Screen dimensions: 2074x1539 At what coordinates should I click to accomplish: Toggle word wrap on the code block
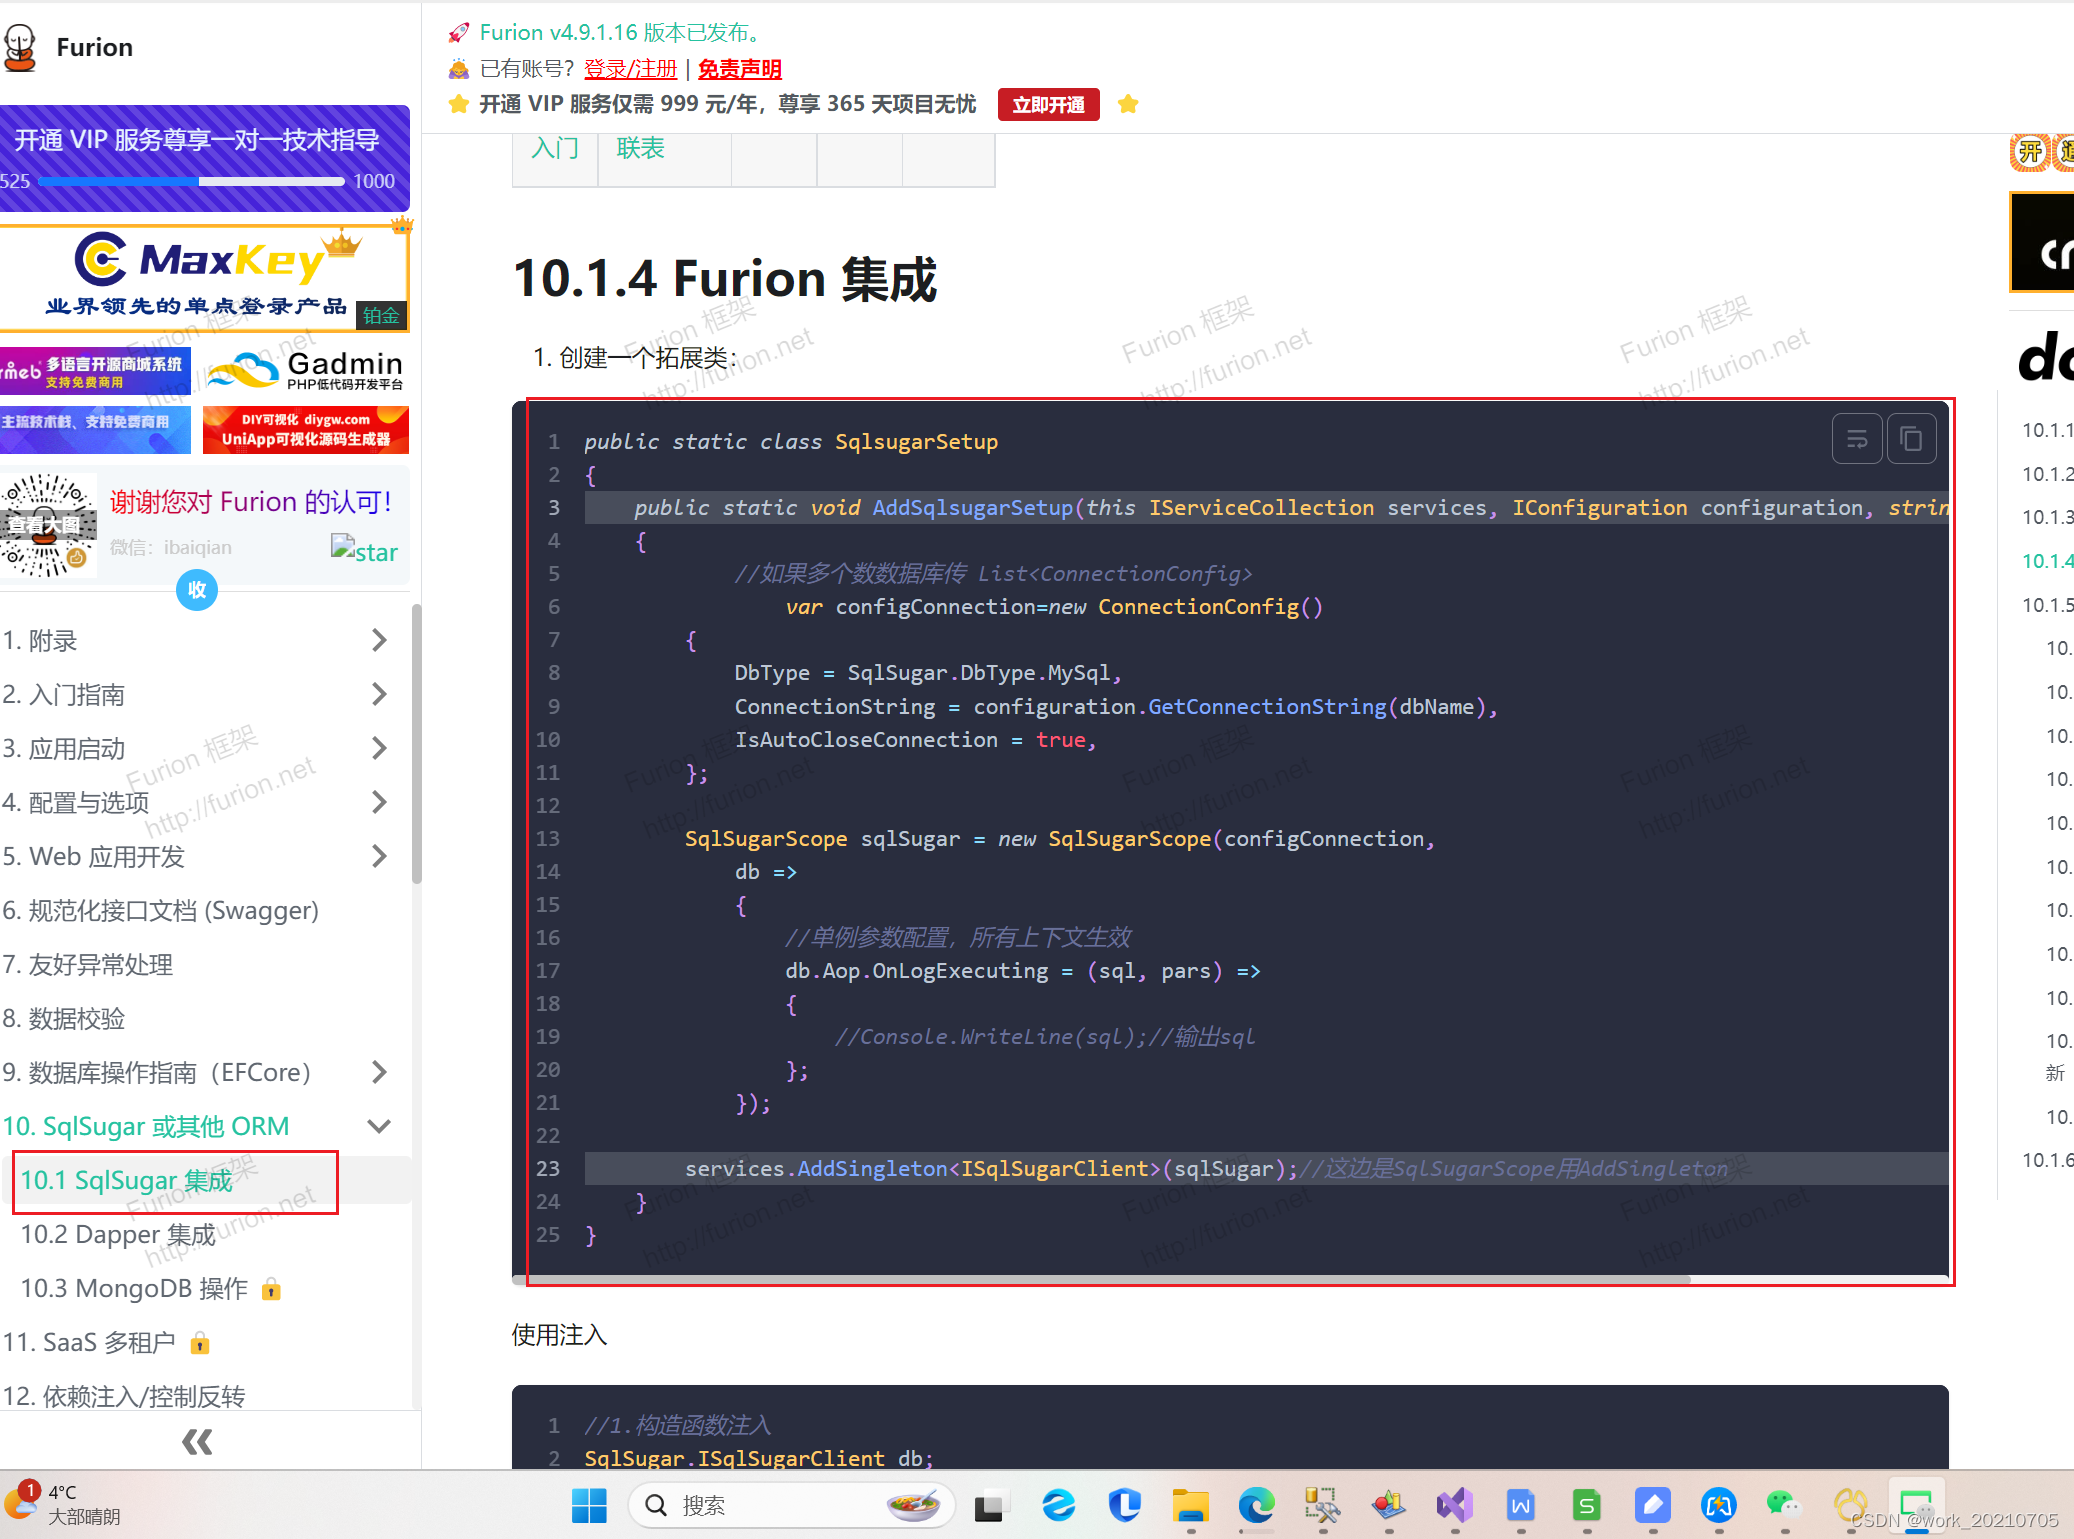tap(1857, 438)
